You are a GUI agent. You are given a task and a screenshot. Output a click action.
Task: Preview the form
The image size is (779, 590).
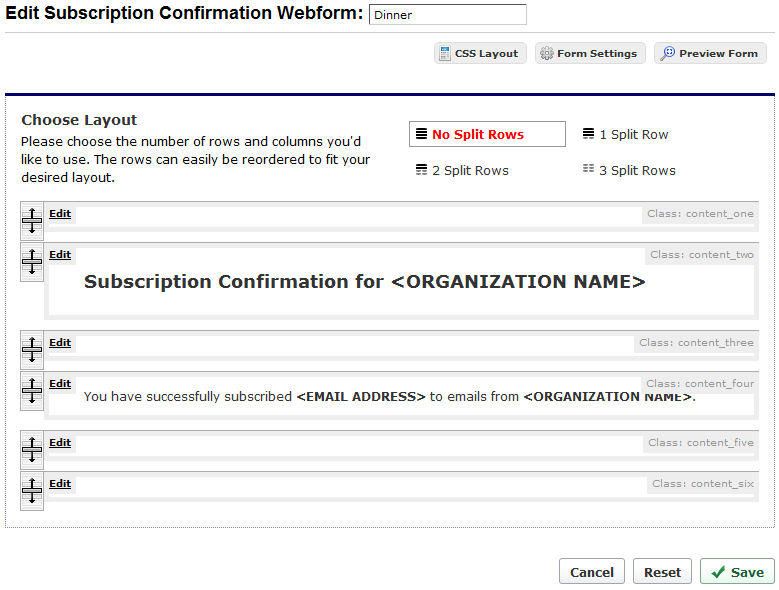coord(710,53)
